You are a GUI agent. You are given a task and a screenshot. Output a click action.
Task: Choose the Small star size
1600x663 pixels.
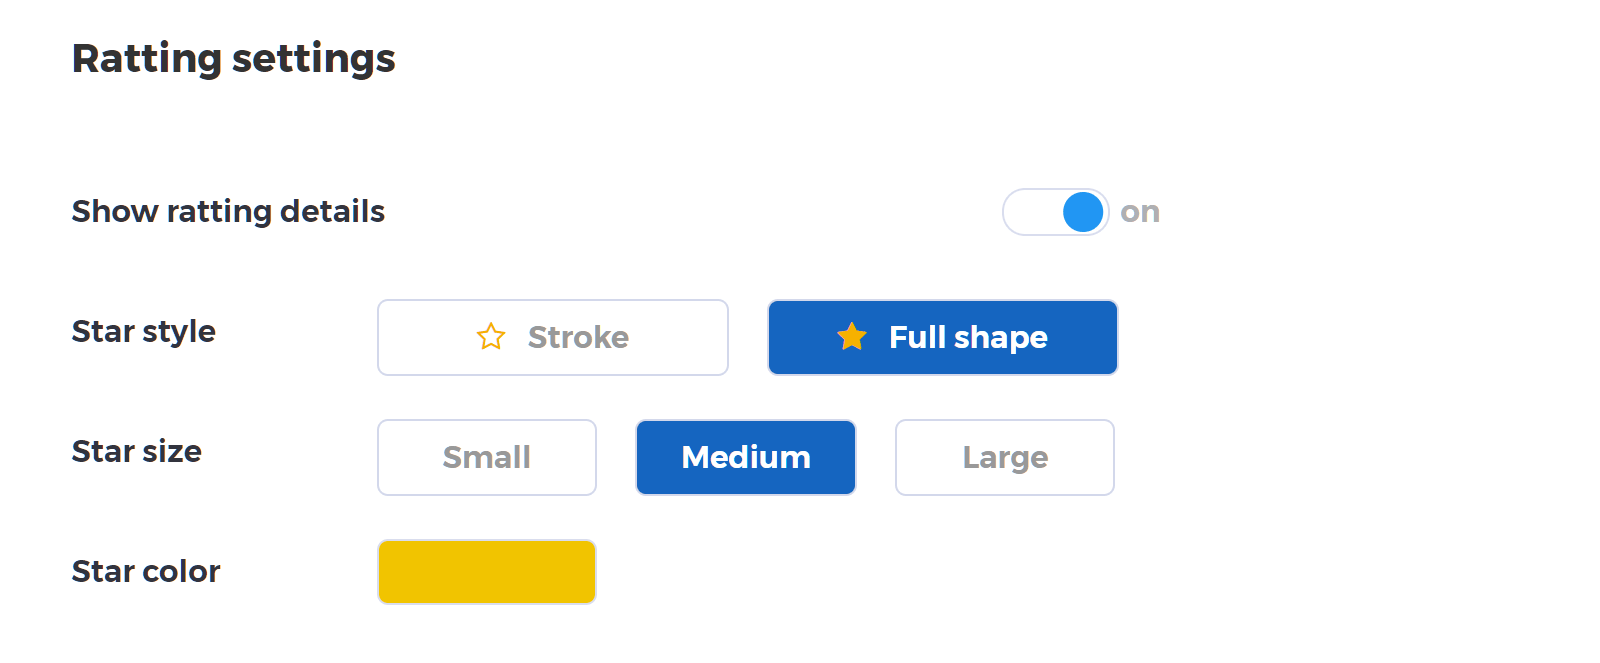pyautogui.click(x=487, y=457)
